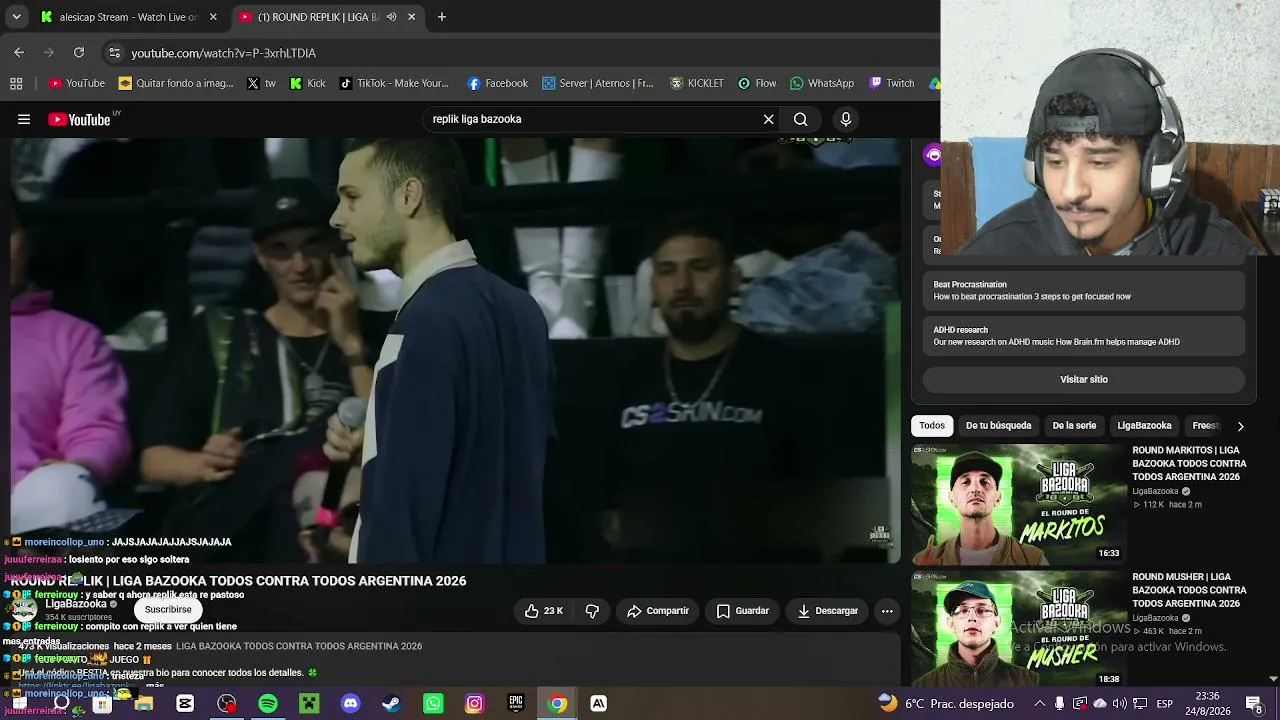This screenshot has width=1280, height=720.
Task: Open the WhatsApp bookmark
Action: coord(822,84)
